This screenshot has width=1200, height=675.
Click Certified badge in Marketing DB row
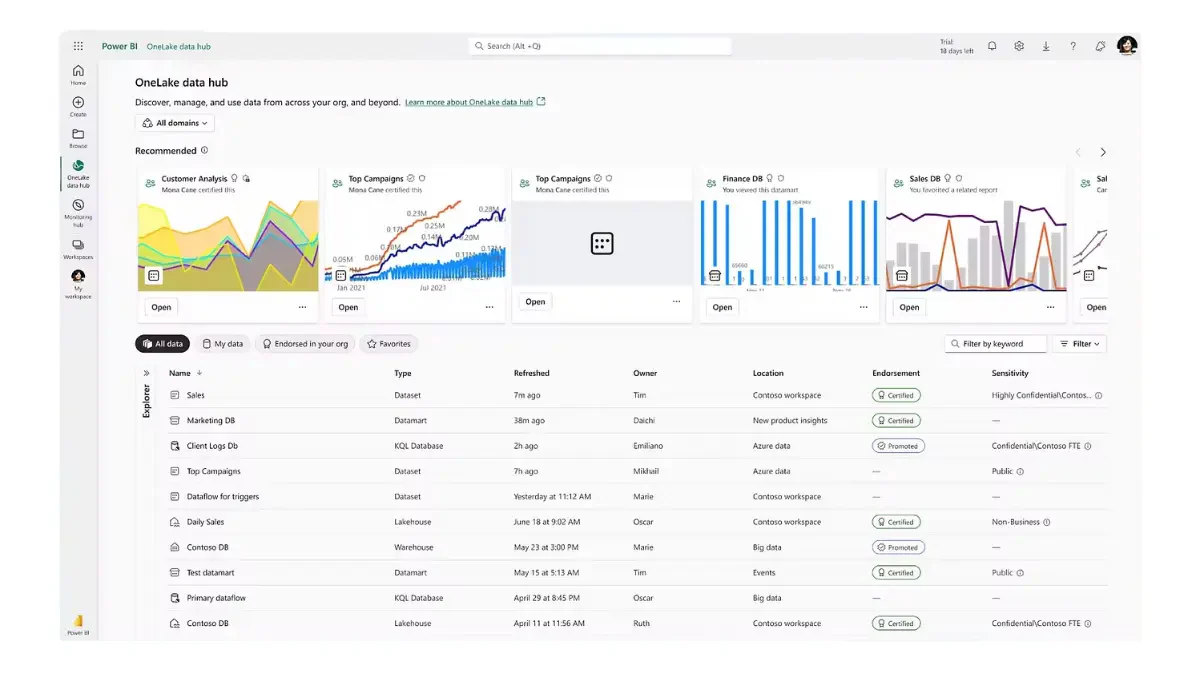click(895, 421)
